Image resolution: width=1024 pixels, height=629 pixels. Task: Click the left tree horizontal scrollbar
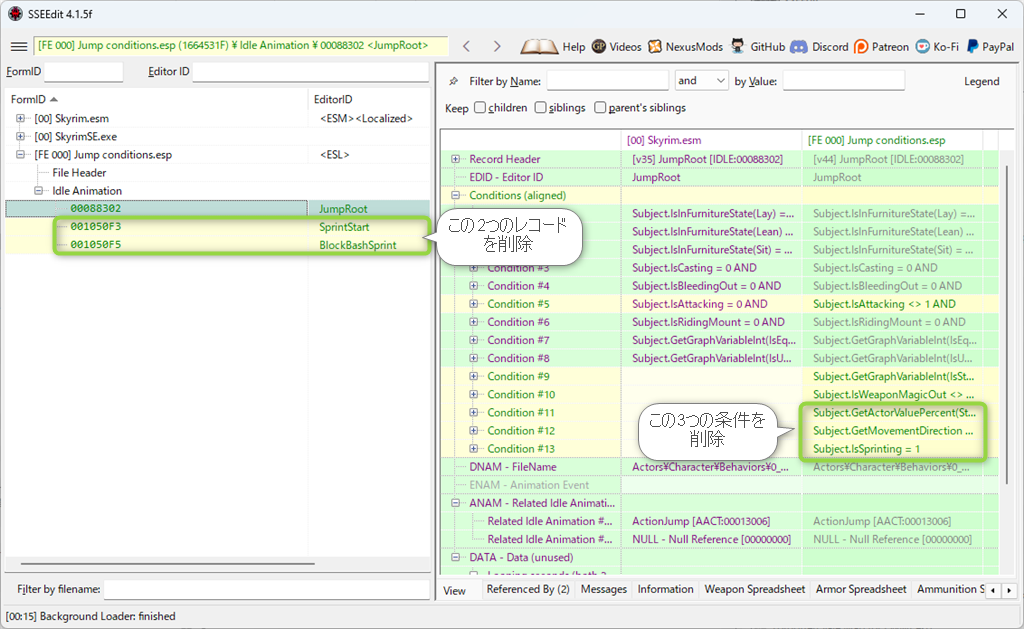(167, 563)
